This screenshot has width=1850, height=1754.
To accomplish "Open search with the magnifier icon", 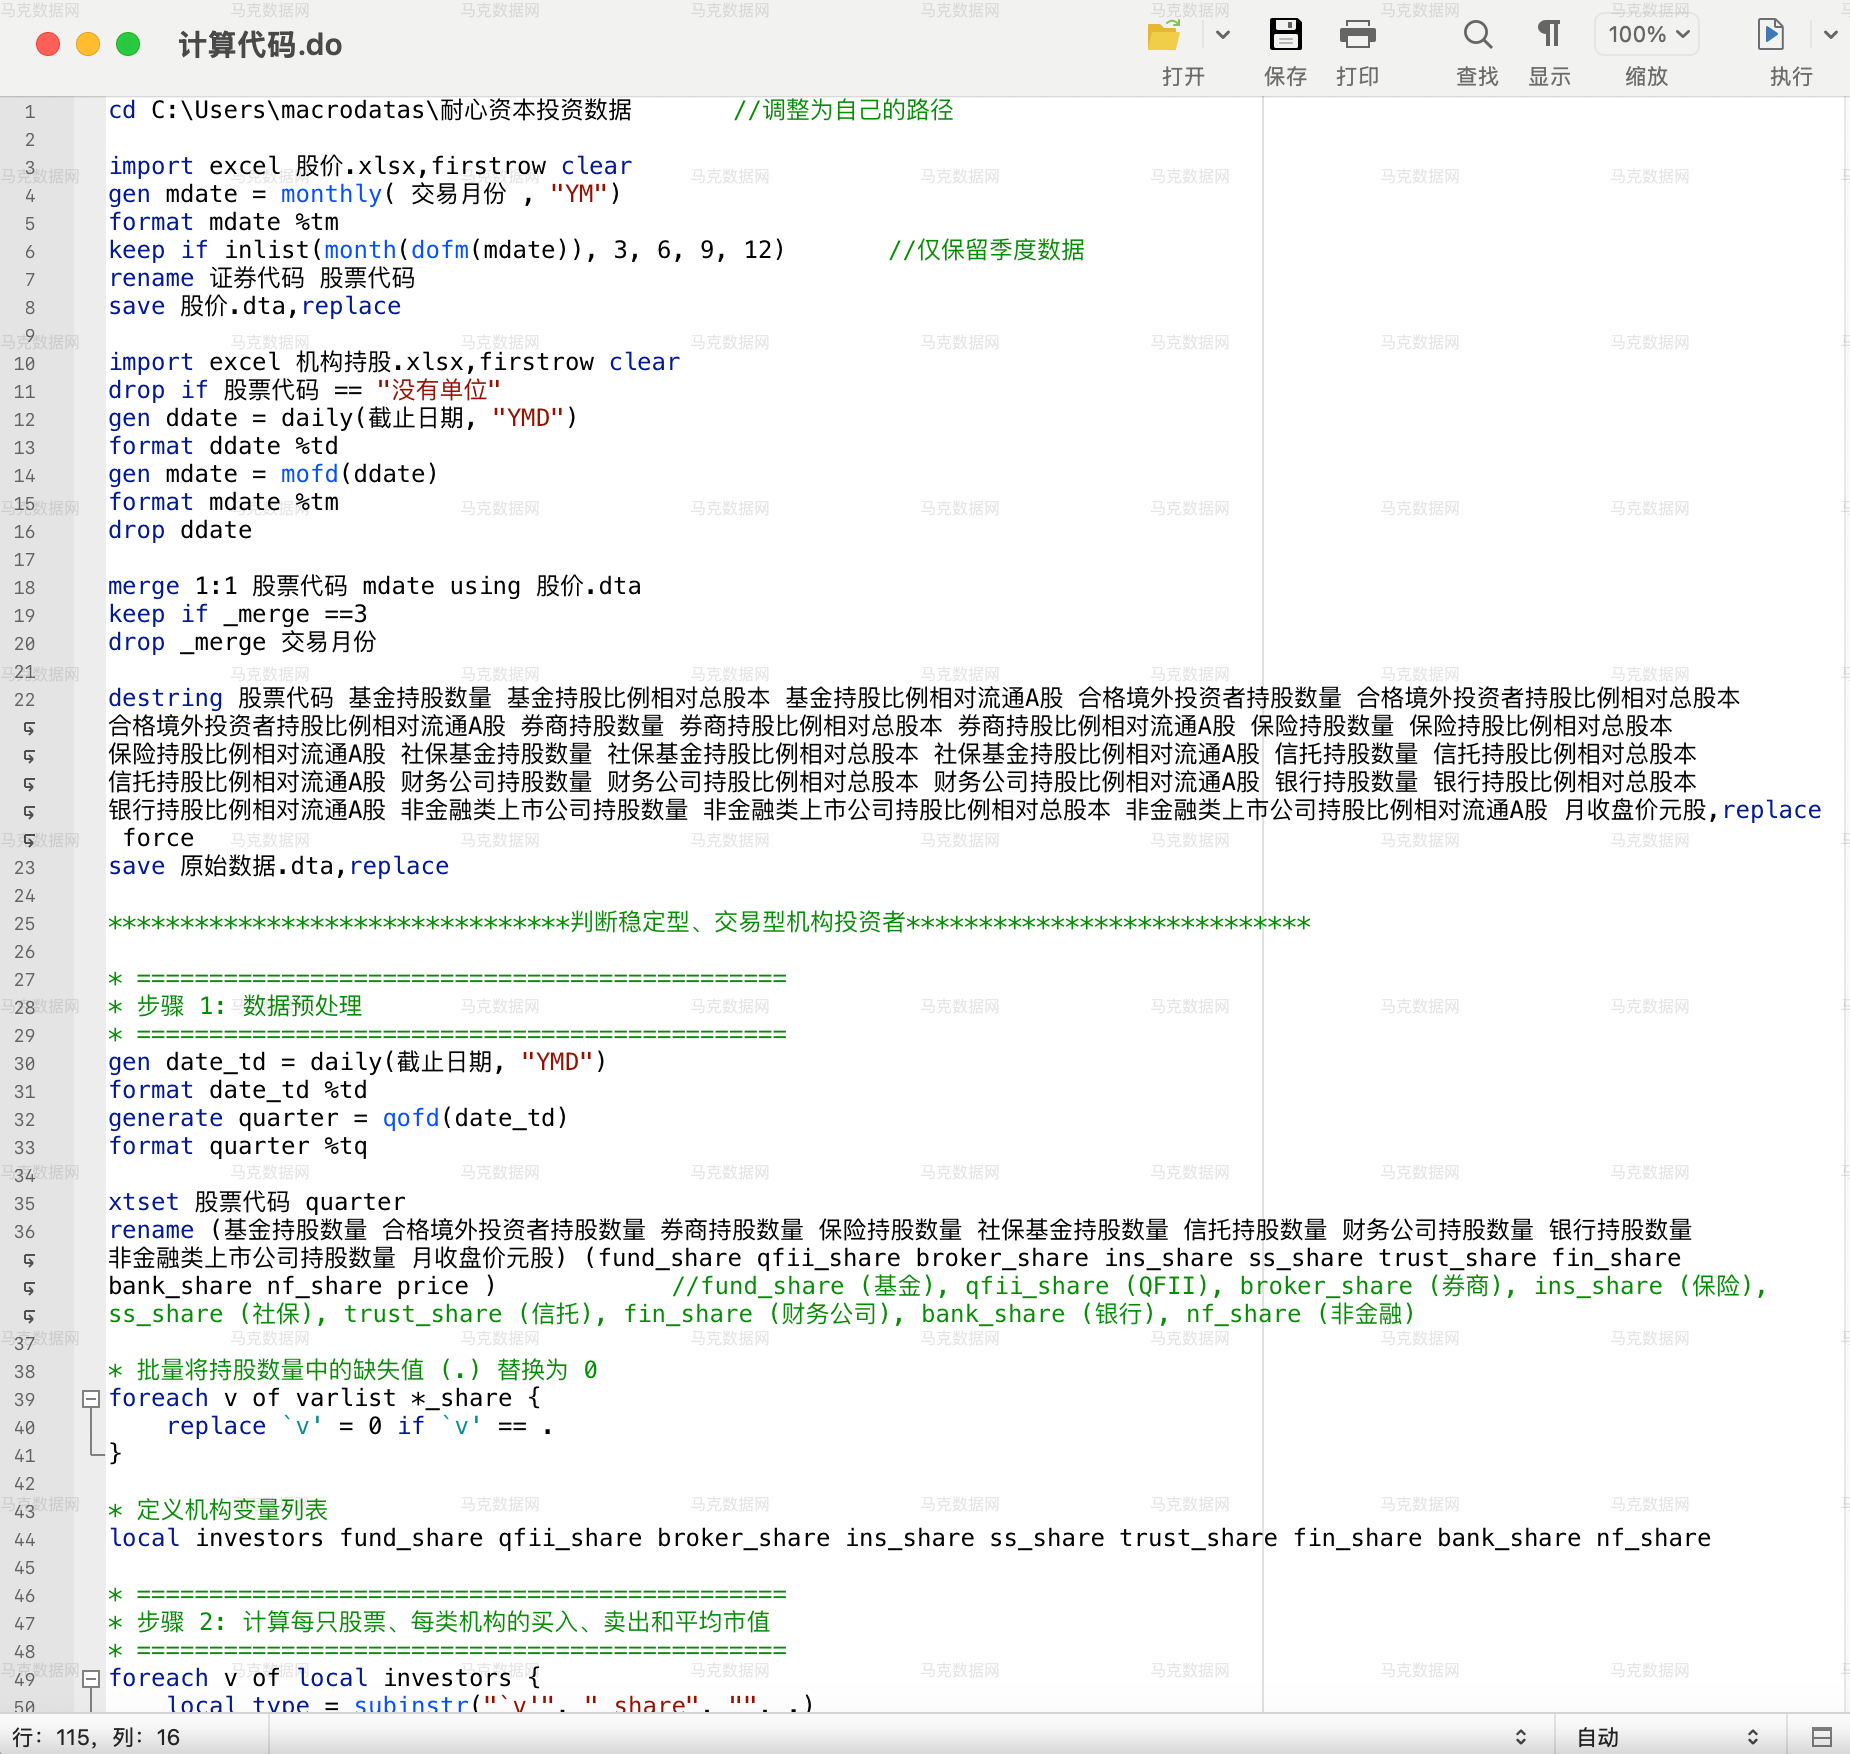I will (x=1477, y=35).
